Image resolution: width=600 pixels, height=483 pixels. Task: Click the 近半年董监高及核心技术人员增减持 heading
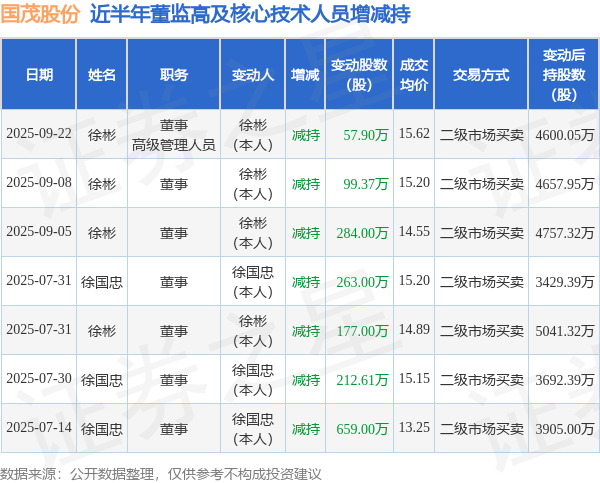(250, 15)
